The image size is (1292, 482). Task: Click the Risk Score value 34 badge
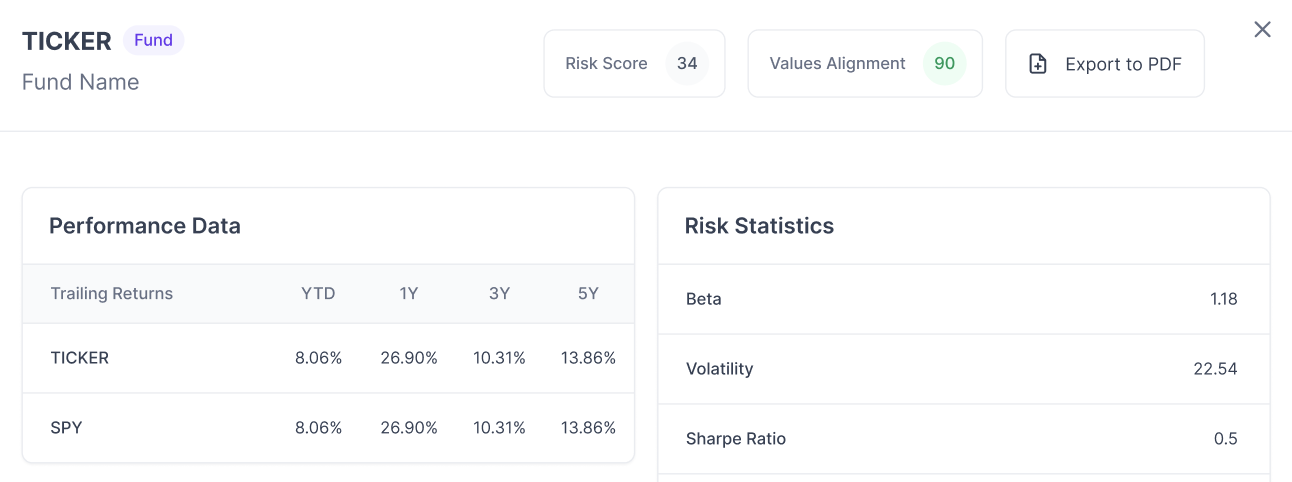(687, 63)
